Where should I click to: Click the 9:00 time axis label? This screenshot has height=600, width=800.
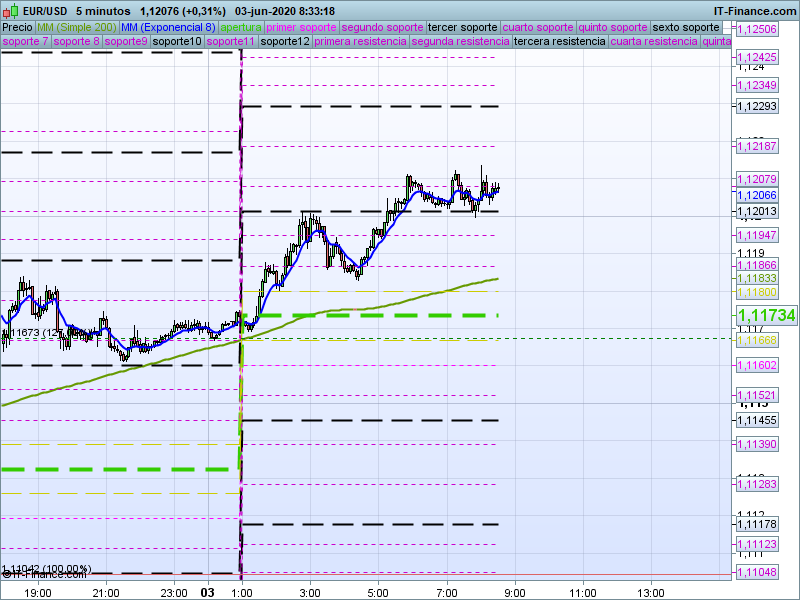tap(514, 592)
